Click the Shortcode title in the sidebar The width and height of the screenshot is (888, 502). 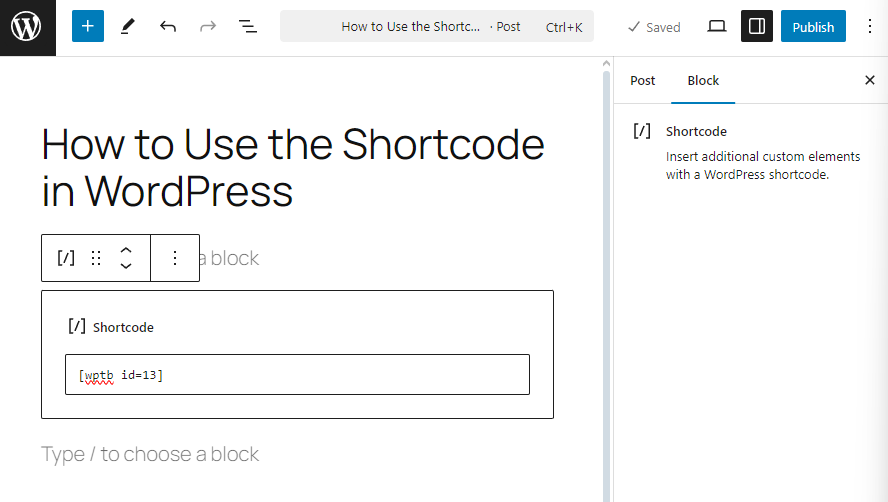[x=696, y=131]
